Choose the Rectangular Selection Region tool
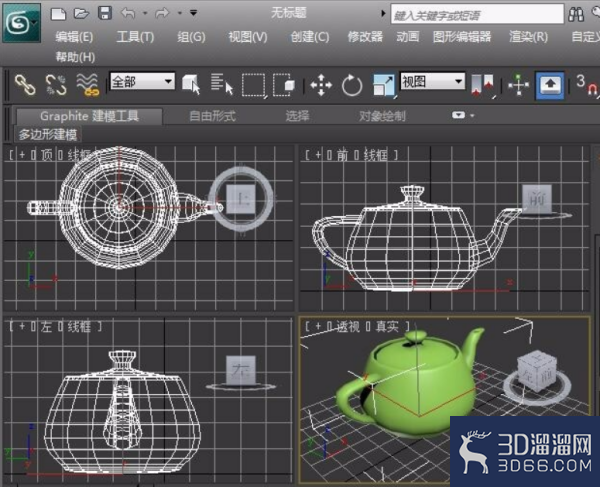 (254, 85)
